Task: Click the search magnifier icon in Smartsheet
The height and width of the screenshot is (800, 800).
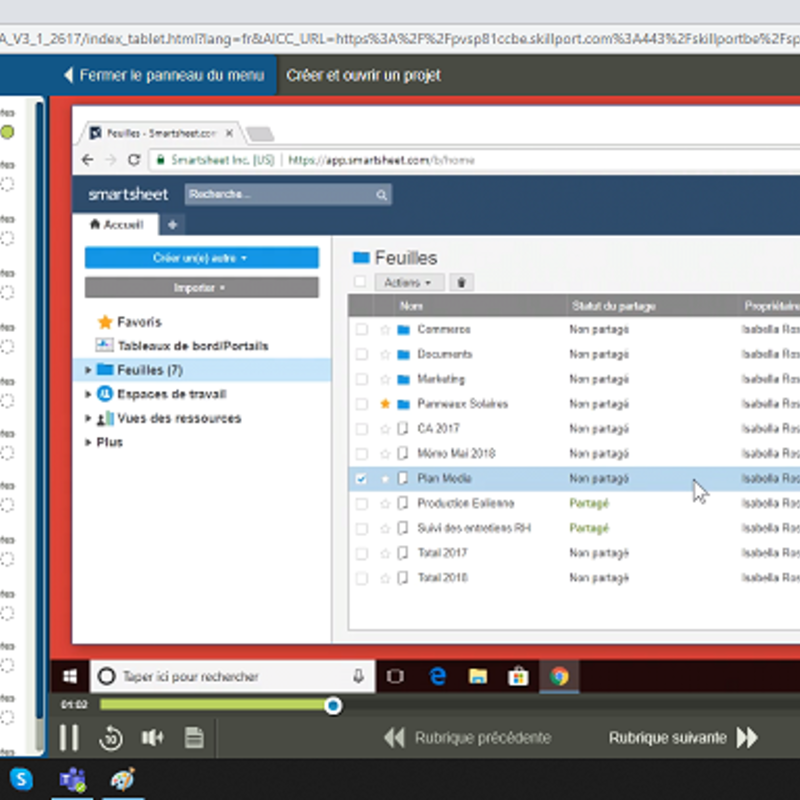Action: coord(382,195)
